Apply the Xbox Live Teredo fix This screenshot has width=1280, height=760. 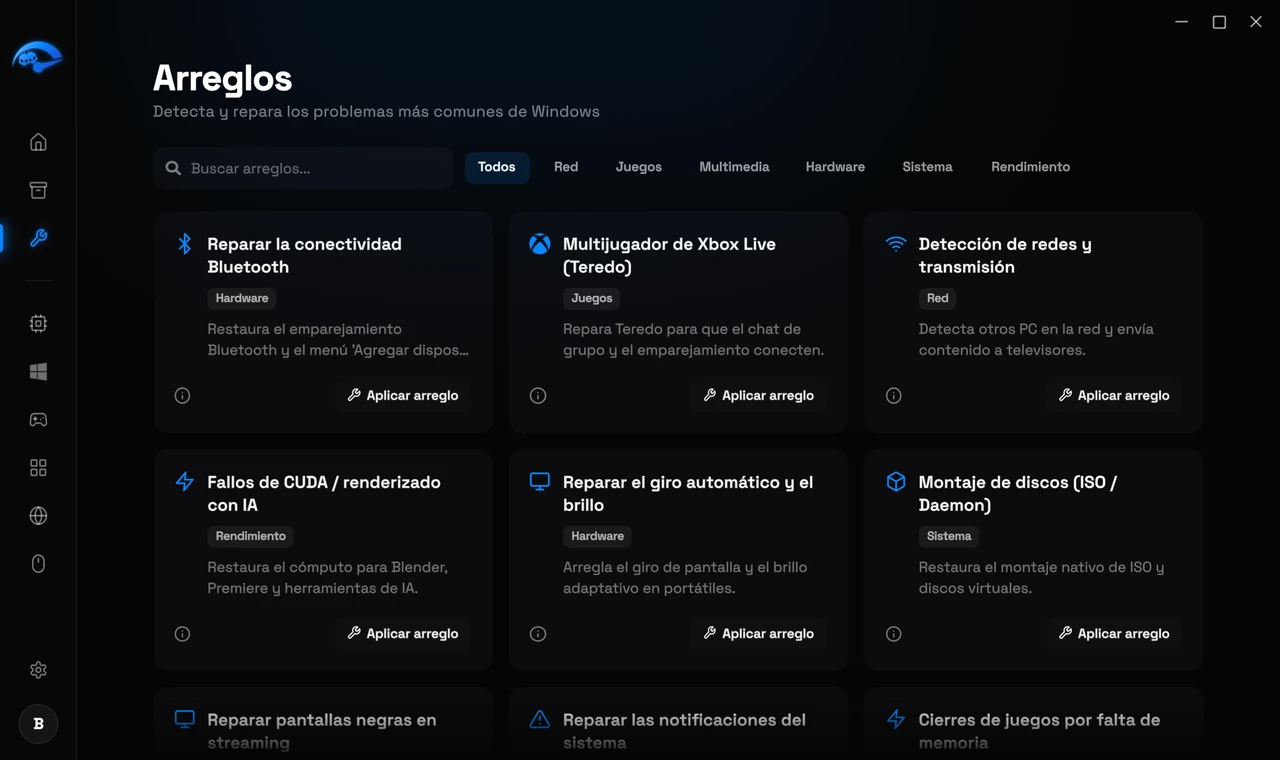pos(759,396)
